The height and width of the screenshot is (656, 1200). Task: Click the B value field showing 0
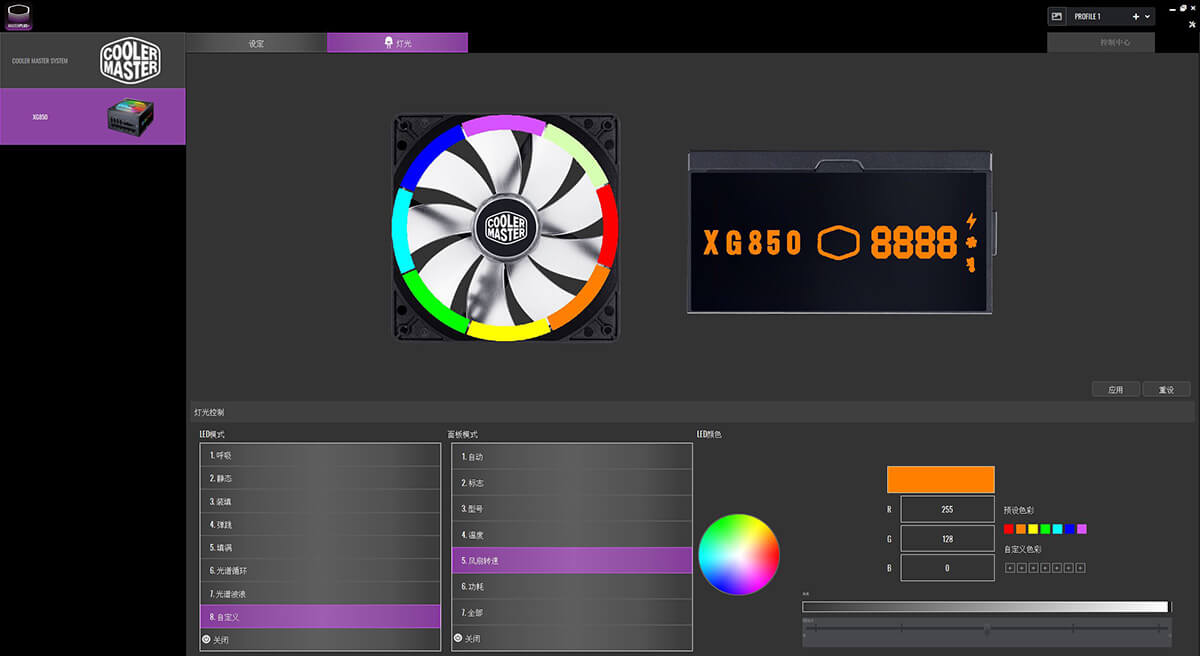[x=947, y=567]
